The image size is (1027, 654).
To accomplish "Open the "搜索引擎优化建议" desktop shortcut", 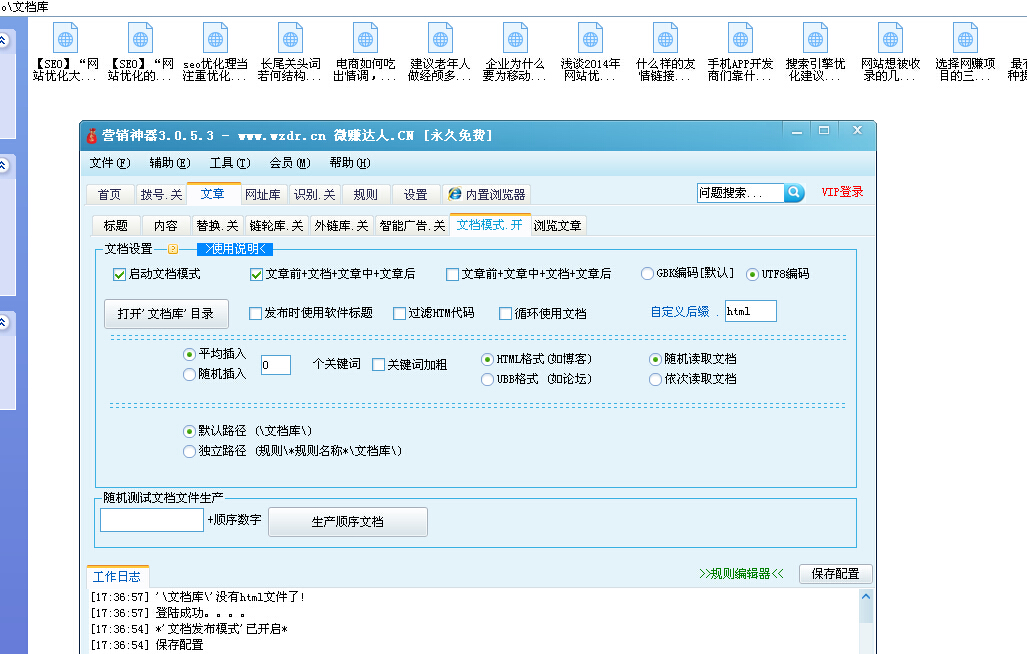I will coord(815,40).
